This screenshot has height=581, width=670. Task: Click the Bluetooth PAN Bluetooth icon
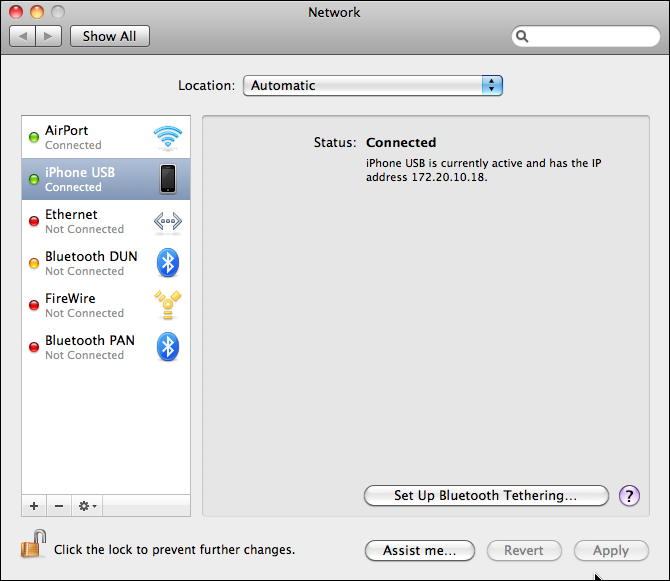168,347
